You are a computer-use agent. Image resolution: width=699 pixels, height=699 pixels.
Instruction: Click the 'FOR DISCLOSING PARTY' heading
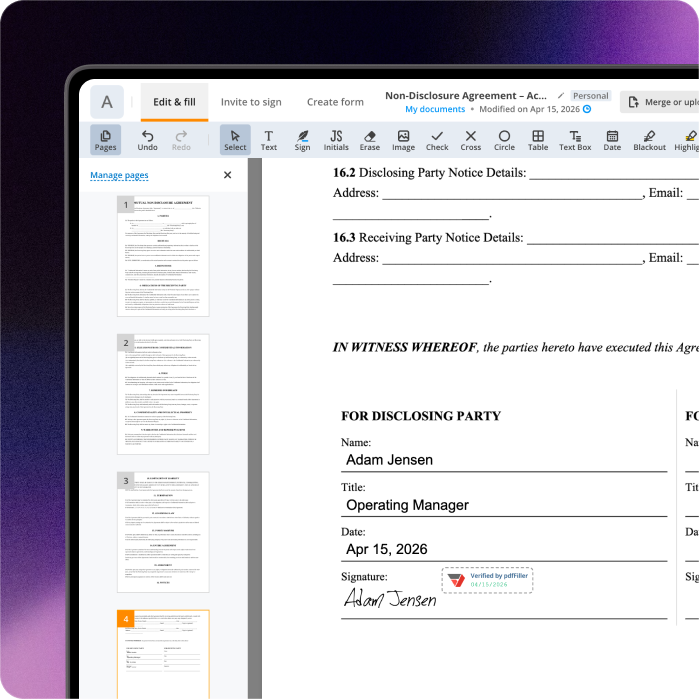coord(421,416)
